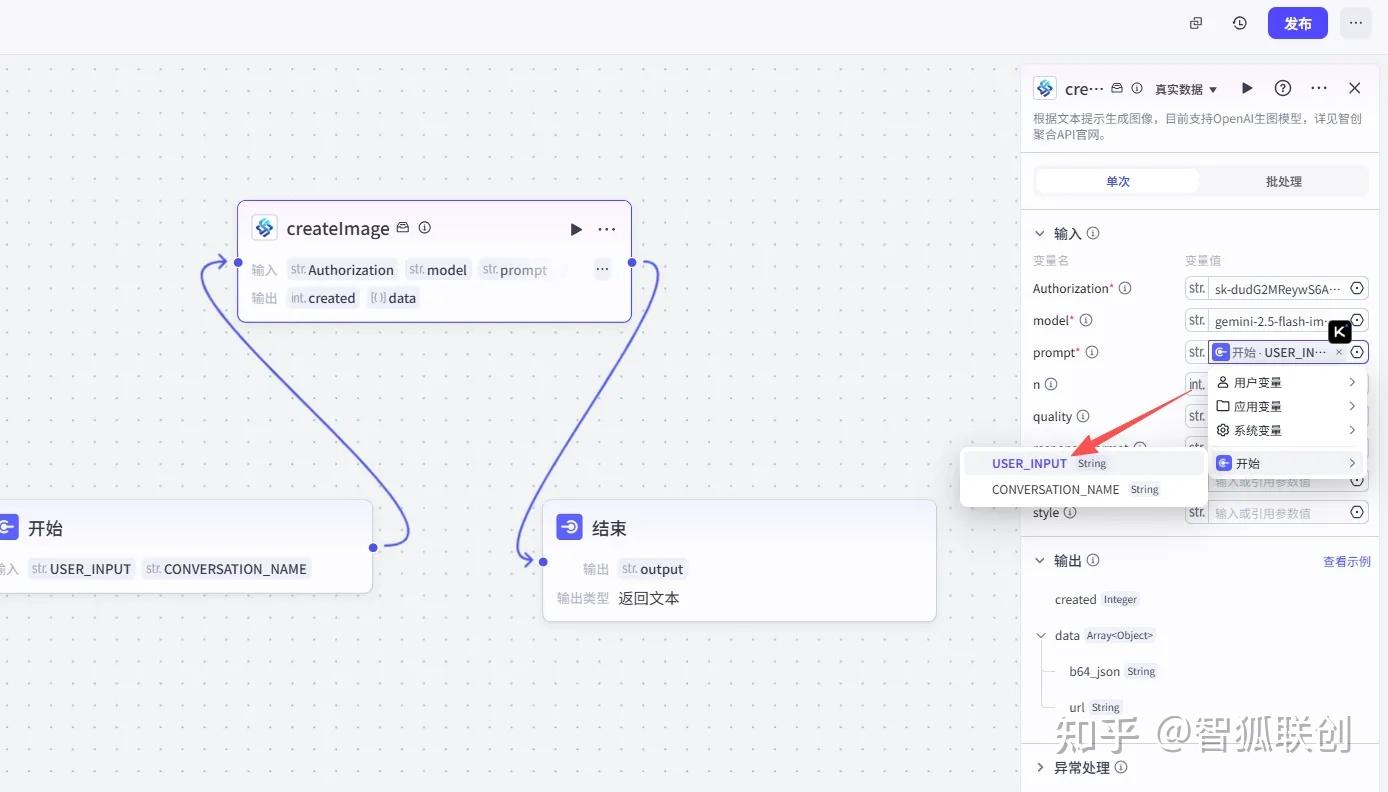Screen dimensions: 1388x792
Task: Run the node from side panel play icon
Action: pyautogui.click(x=1247, y=88)
